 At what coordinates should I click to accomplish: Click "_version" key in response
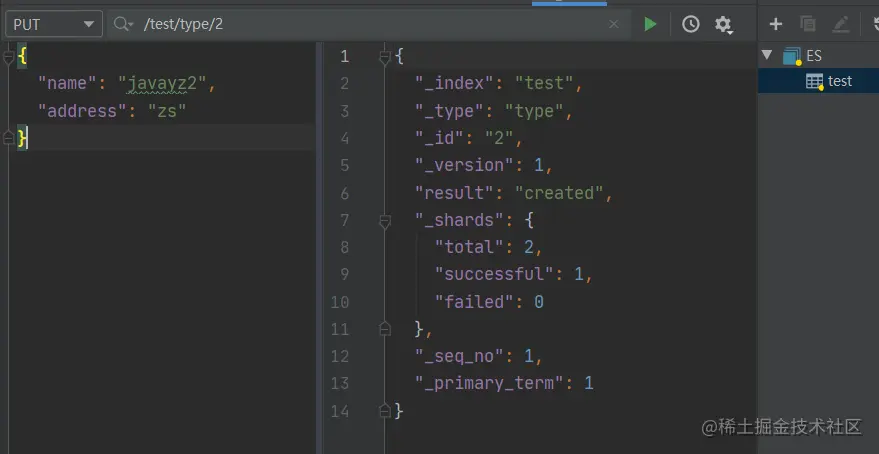pos(465,165)
